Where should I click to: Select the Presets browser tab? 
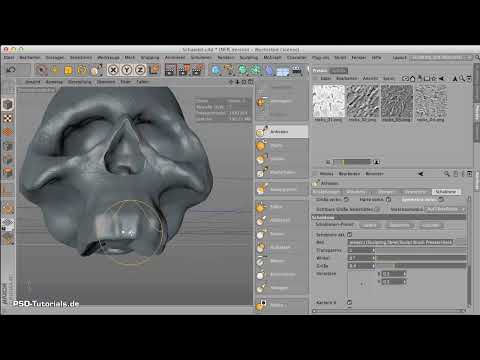pyautogui.click(x=320, y=70)
